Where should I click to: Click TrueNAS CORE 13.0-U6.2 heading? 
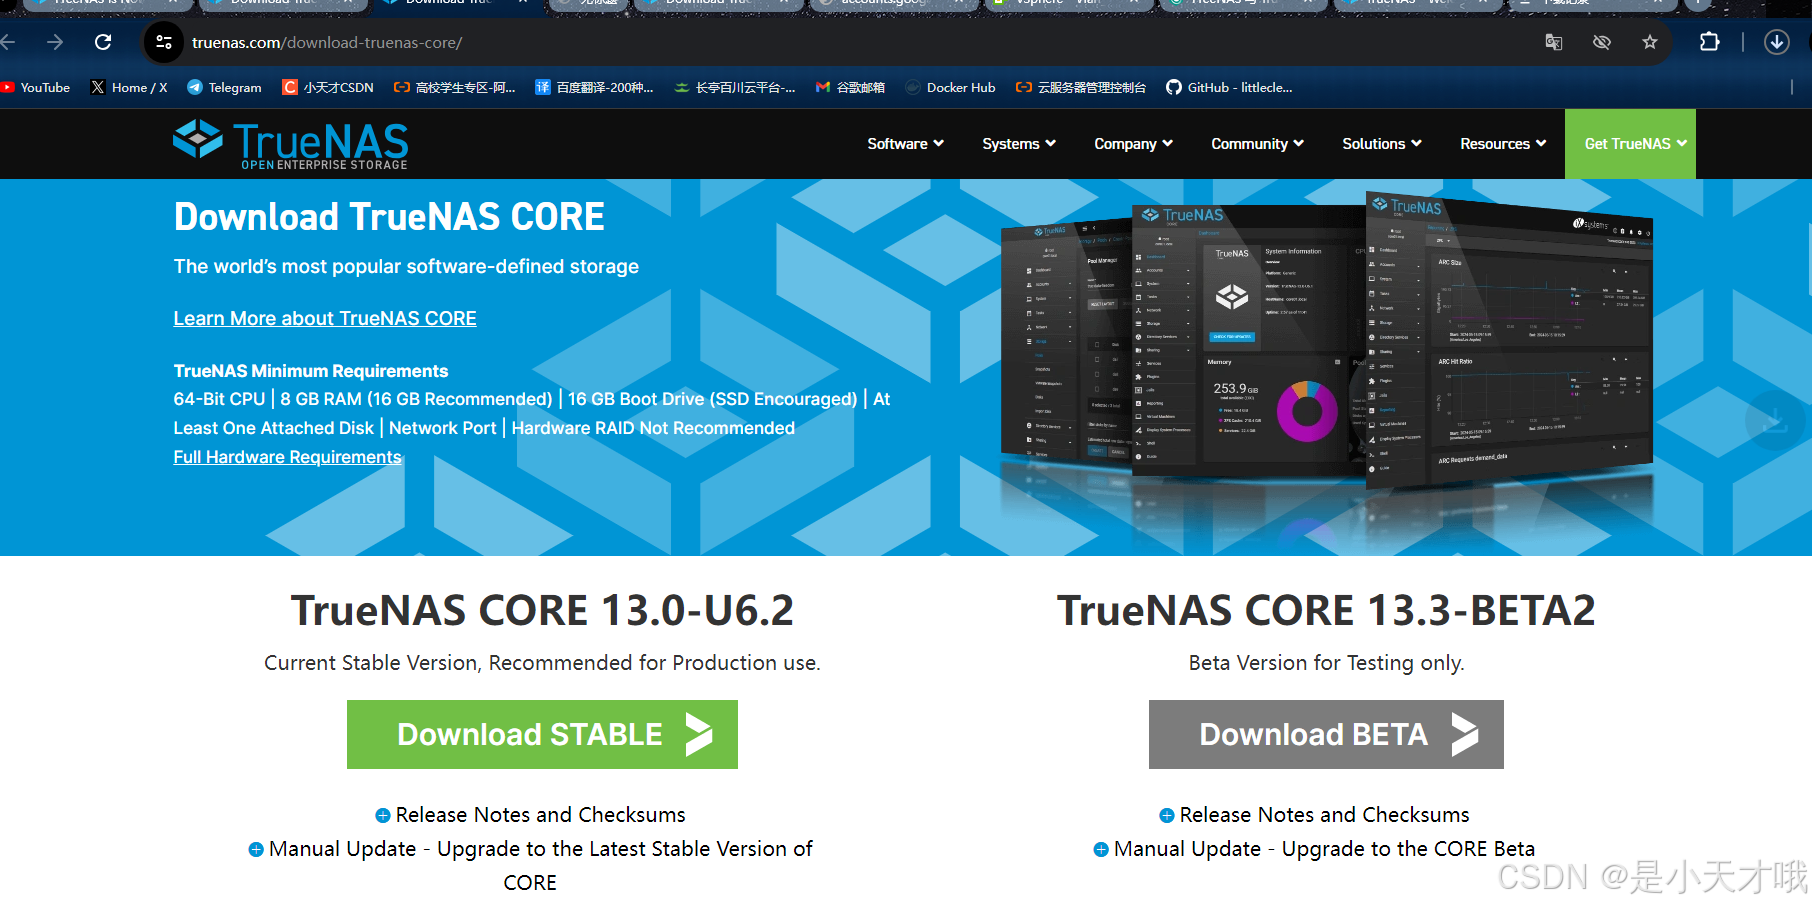(542, 611)
